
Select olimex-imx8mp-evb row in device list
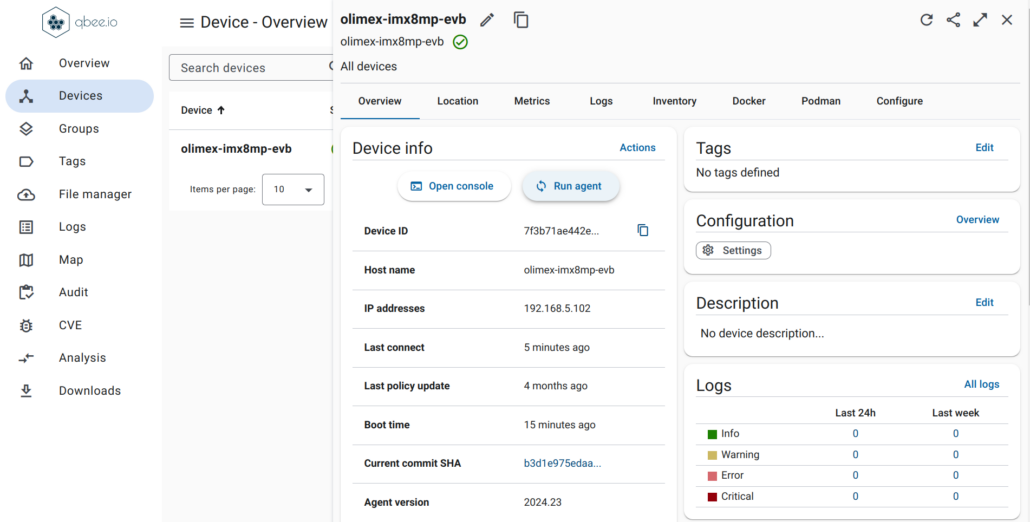point(251,149)
